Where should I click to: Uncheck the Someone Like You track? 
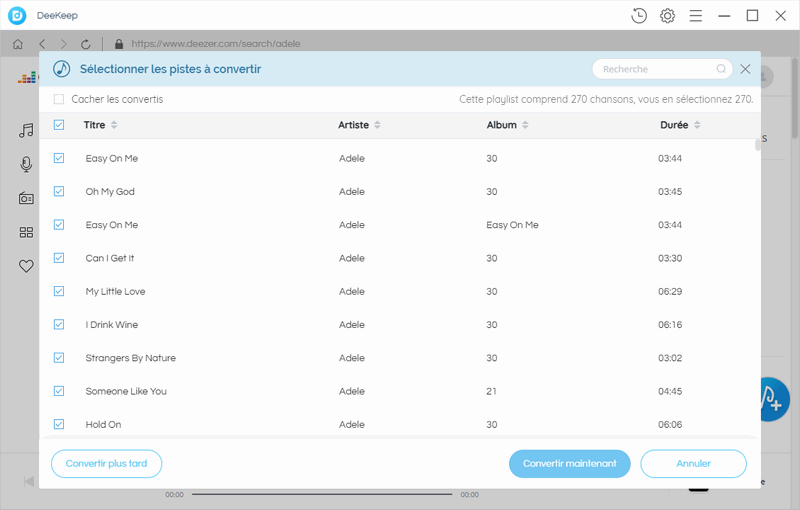[x=59, y=391]
